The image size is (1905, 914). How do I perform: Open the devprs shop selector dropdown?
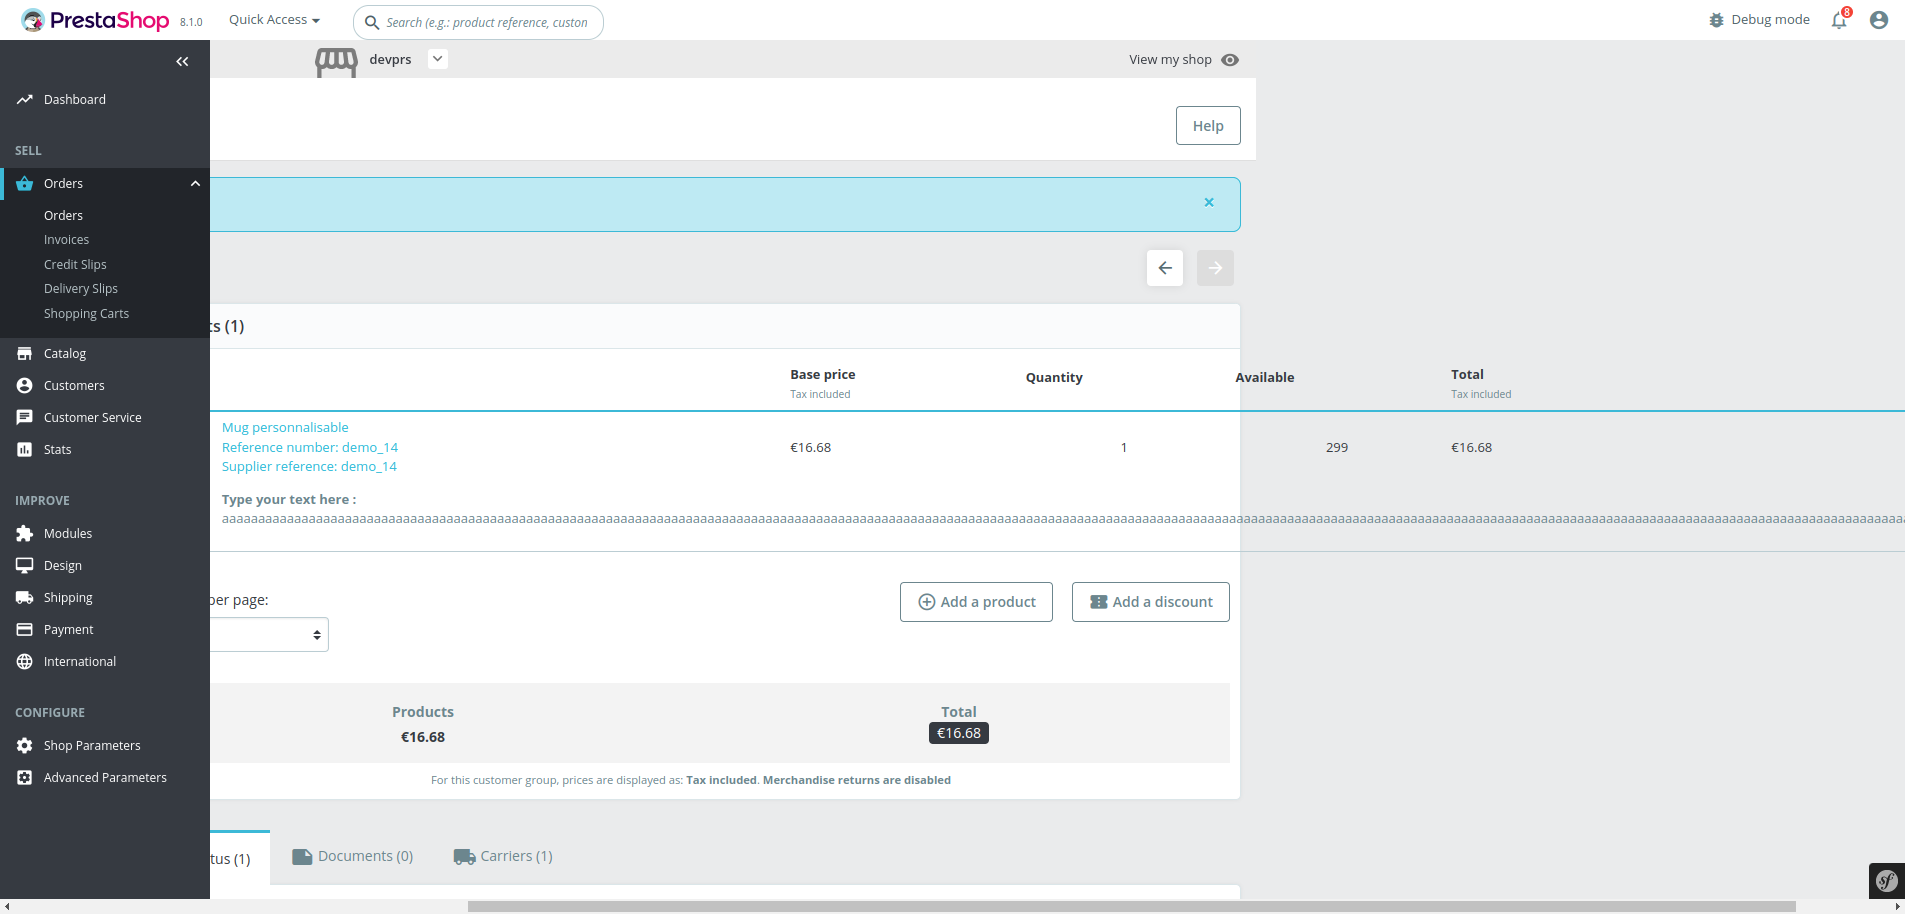pyautogui.click(x=437, y=59)
